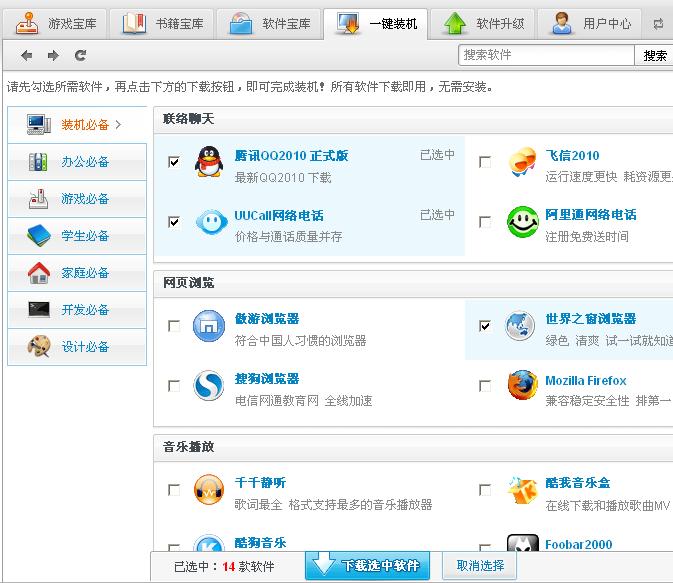Click the house icon beside 家庭必备
The height and width of the screenshot is (583, 673).
(x=39, y=273)
